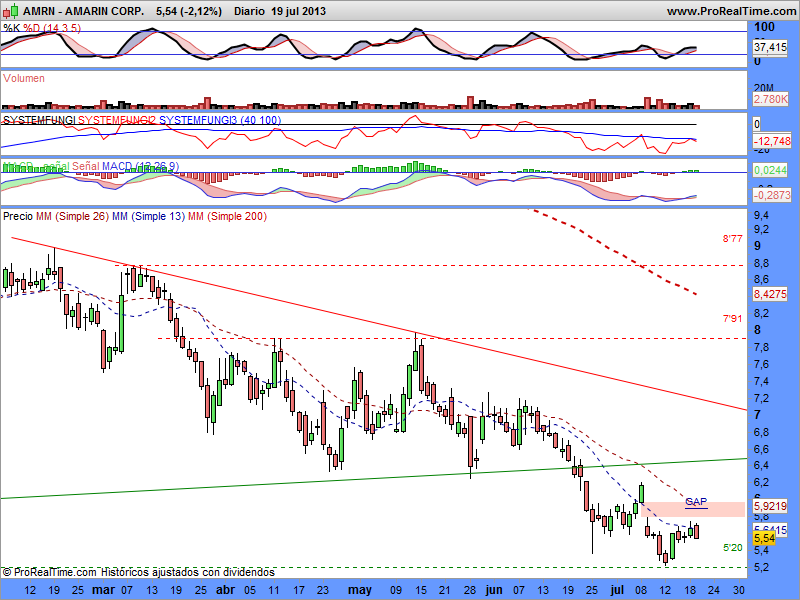Screen dimensions: 800x600
Task: Click the abr month on the date axis
Action: point(226,590)
